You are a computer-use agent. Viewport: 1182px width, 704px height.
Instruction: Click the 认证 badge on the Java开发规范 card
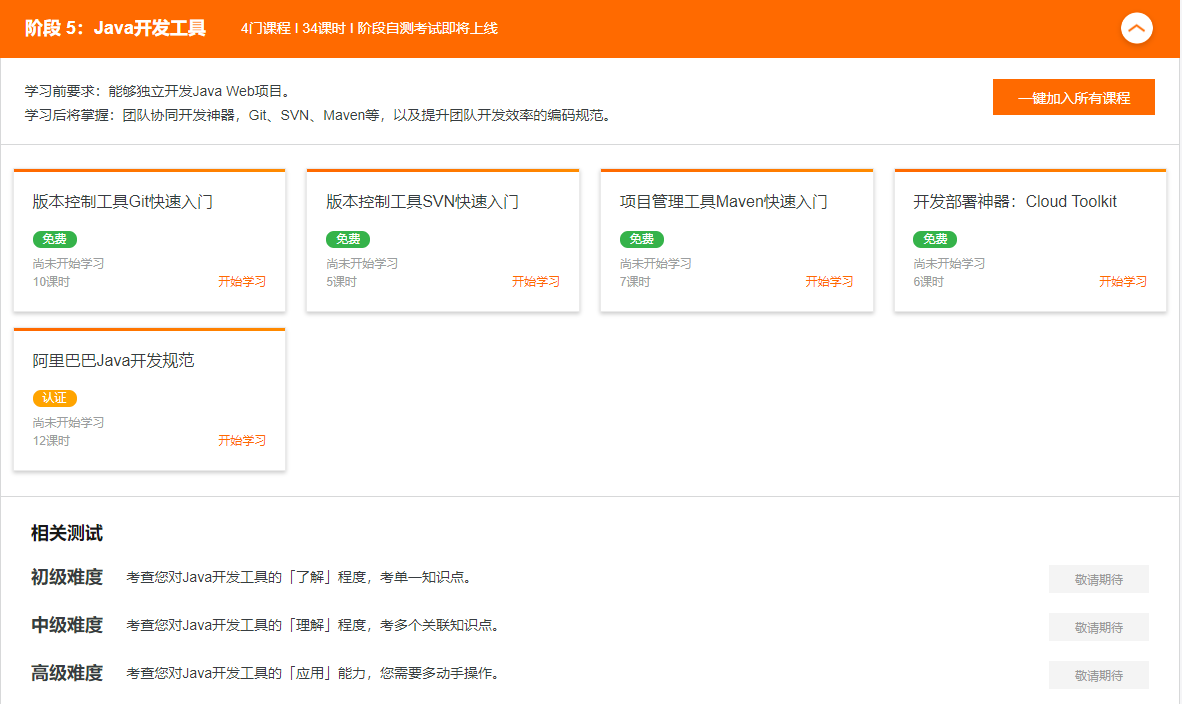click(54, 398)
